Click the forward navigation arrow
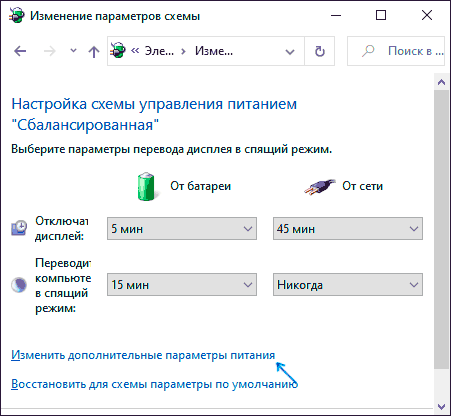Viewport: 451px width, 416px height. point(50,51)
